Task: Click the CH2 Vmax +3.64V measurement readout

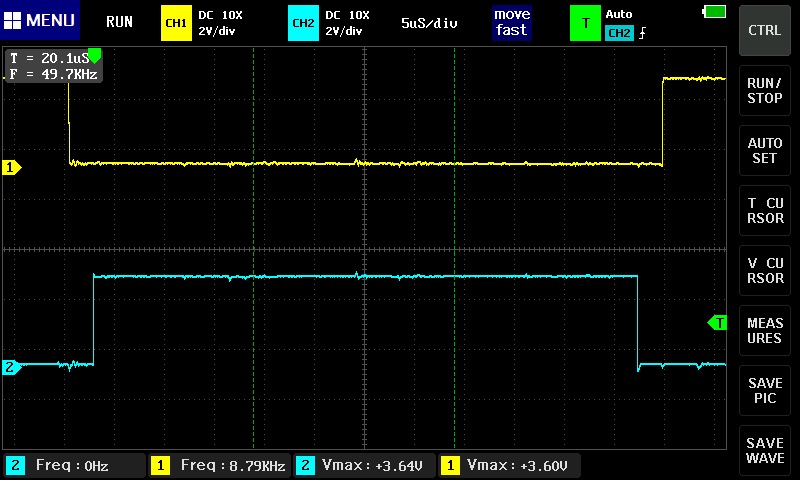Action: click(x=364, y=465)
